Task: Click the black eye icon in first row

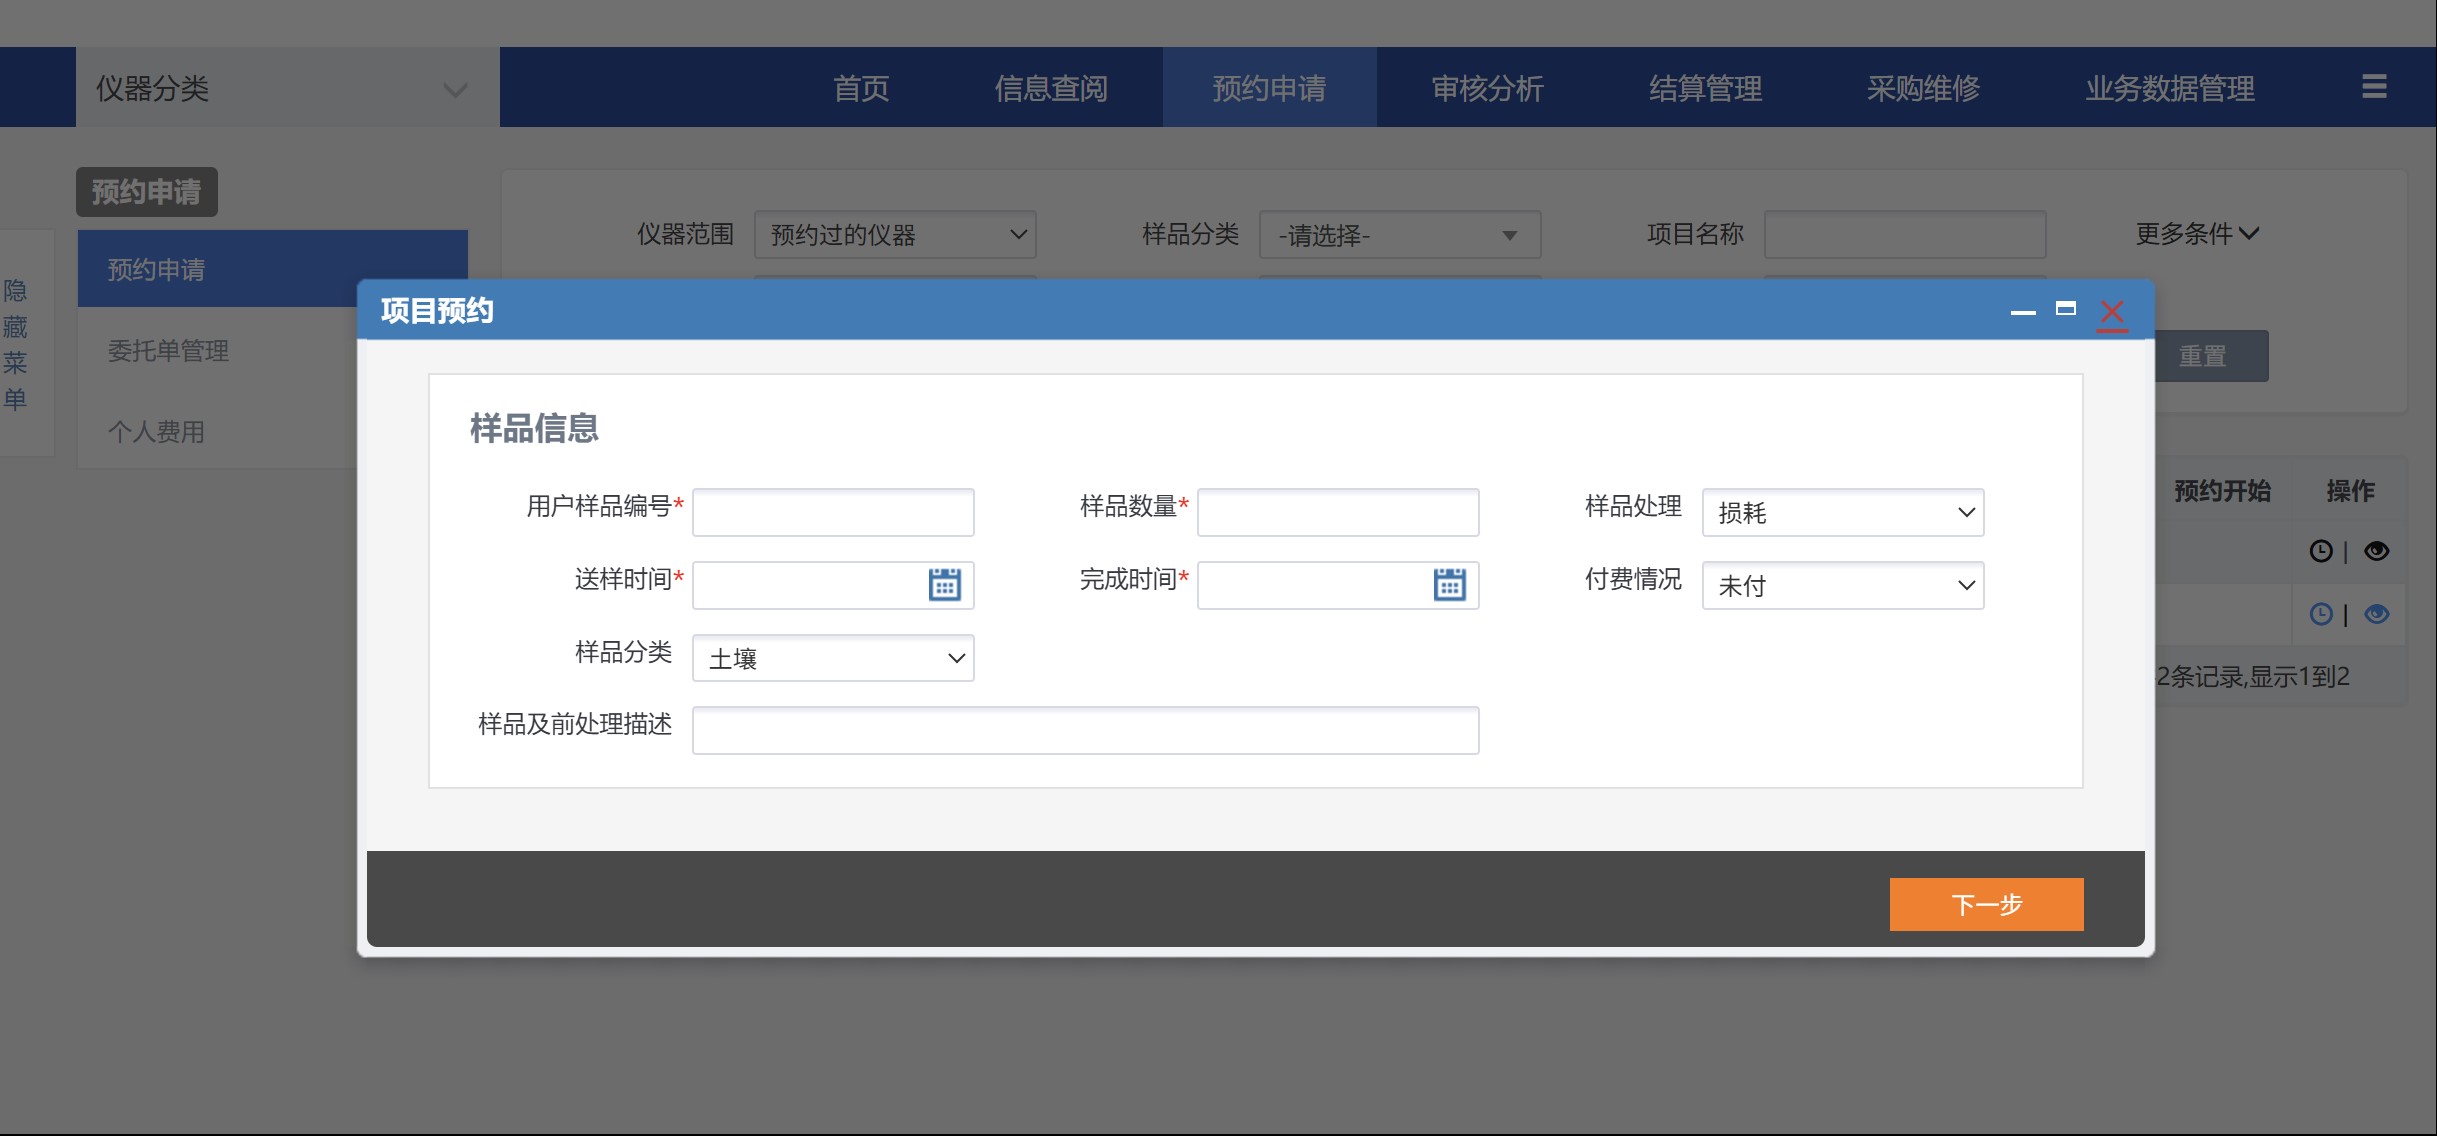Action: pyautogui.click(x=2377, y=551)
